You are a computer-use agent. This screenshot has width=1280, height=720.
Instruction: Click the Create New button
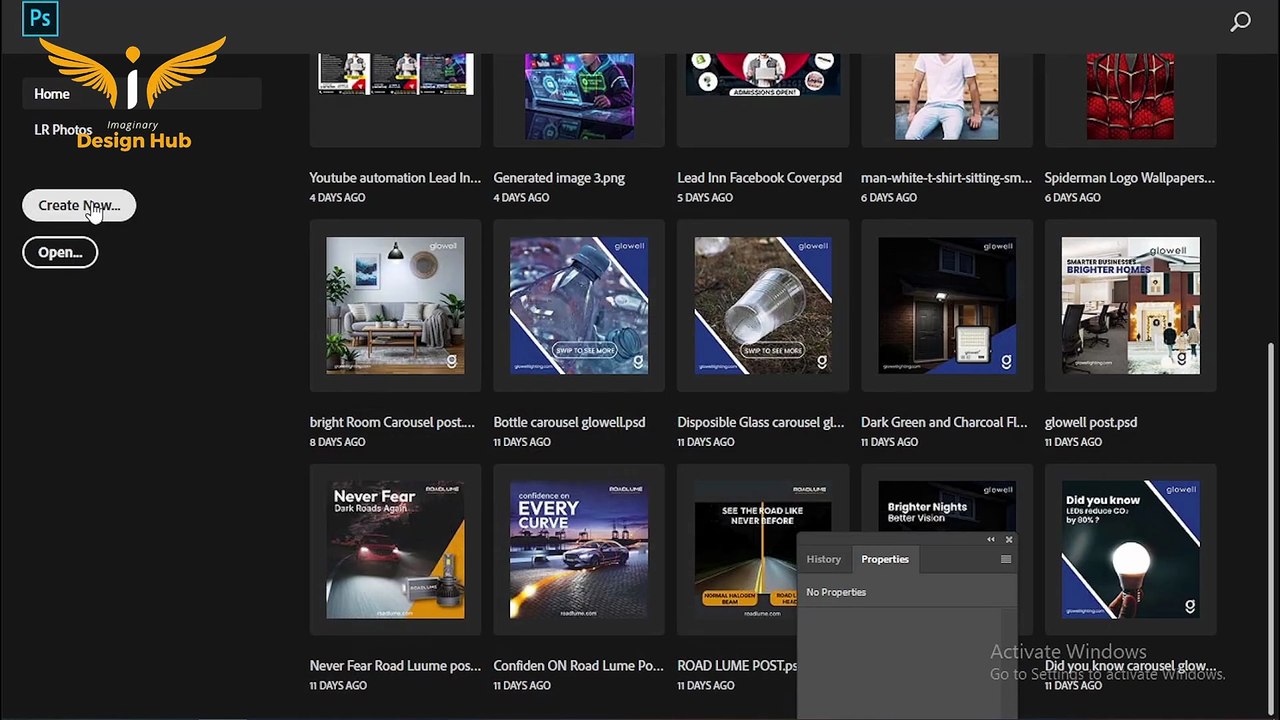79,205
